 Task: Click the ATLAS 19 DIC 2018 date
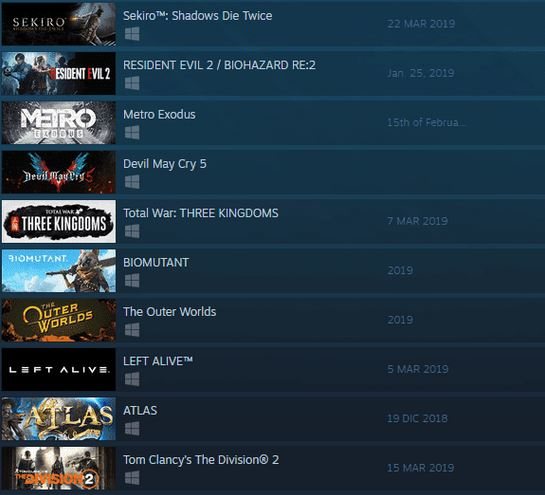tap(417, 419)
